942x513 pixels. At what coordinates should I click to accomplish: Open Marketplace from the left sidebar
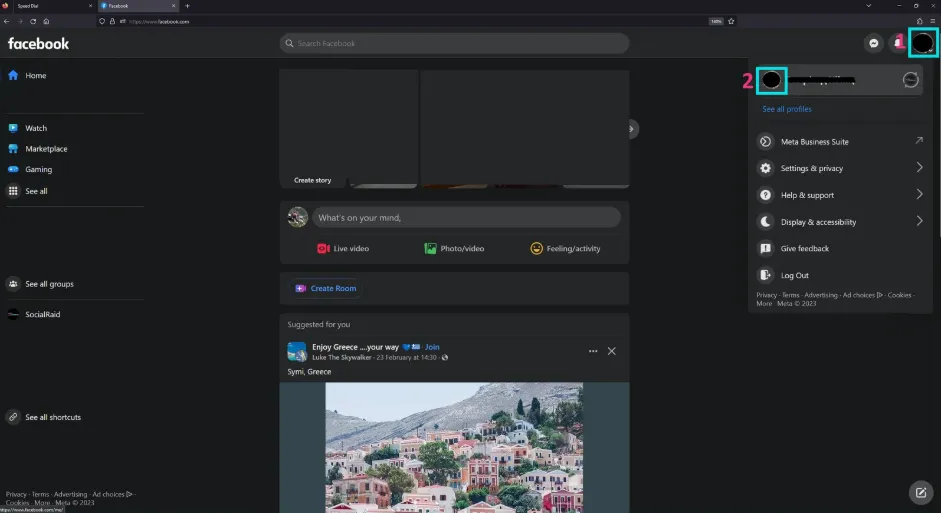[x=46, y=148]
